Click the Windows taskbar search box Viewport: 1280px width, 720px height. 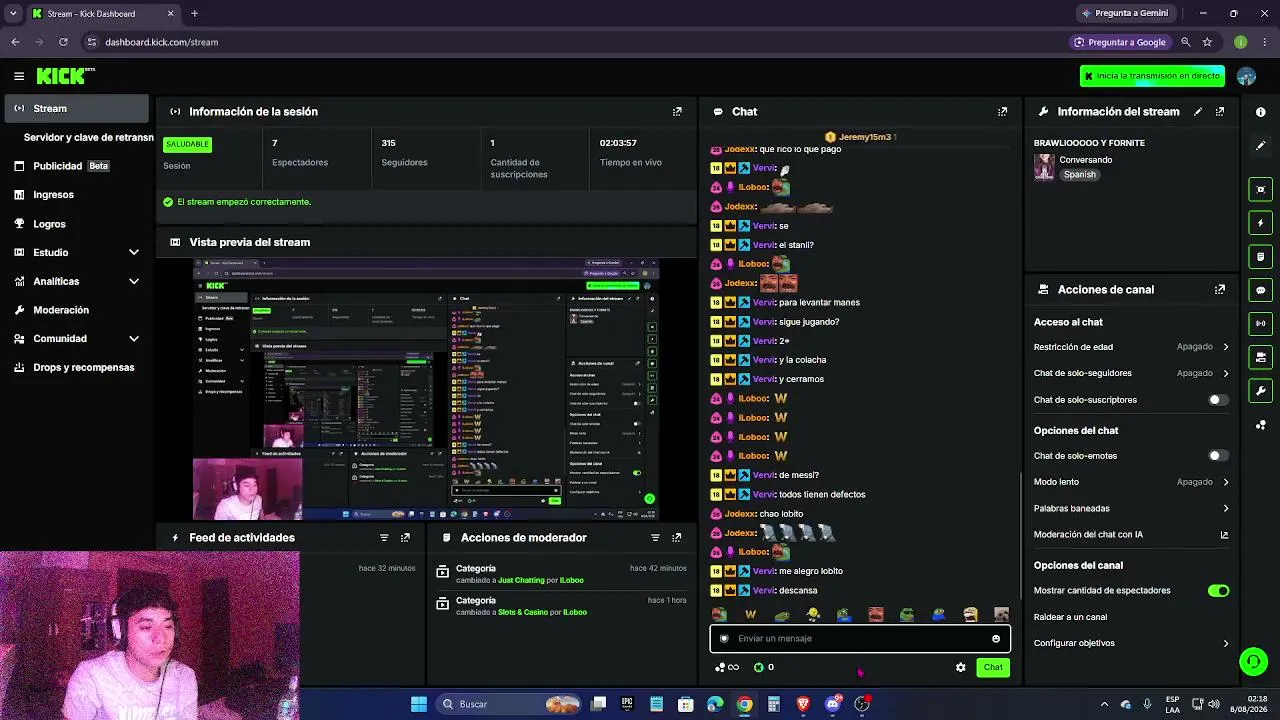coord(510,704)
